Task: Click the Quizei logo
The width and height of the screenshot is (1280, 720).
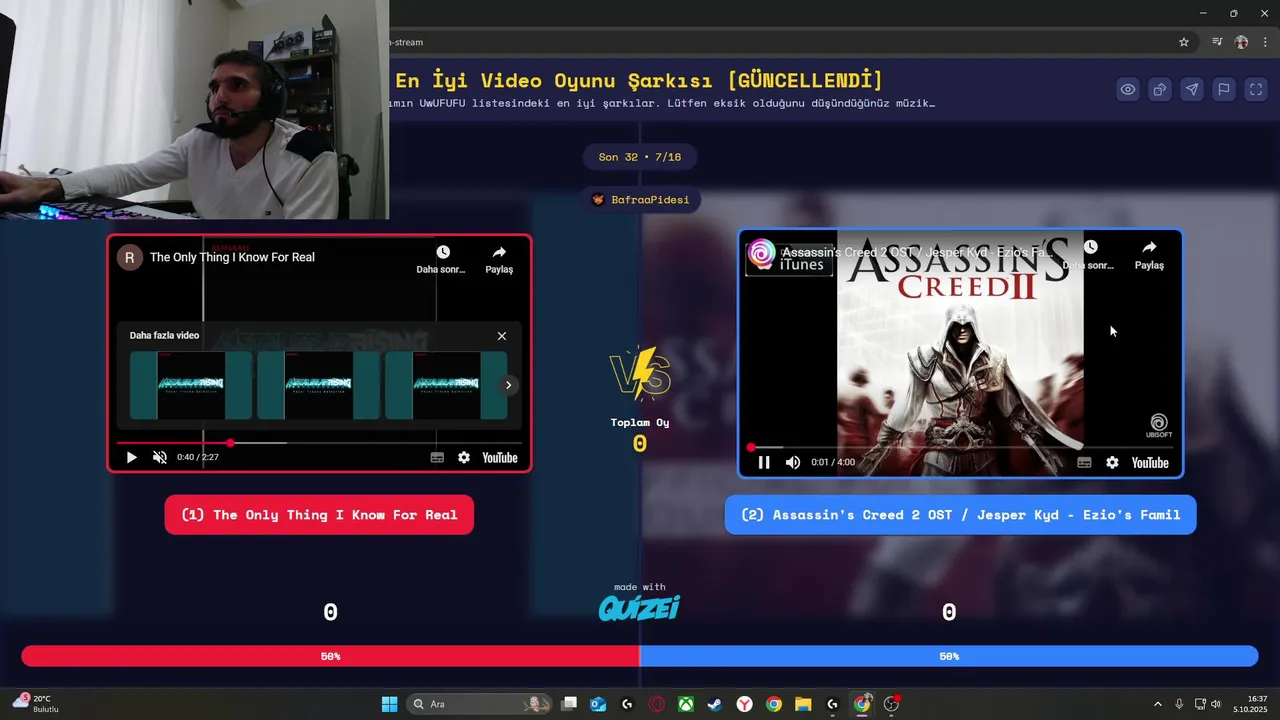Action: 639,607
